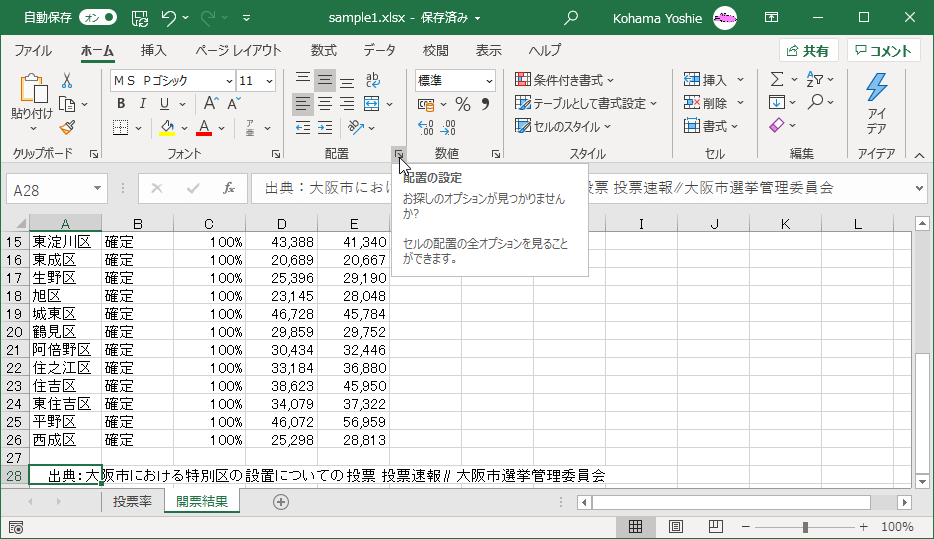Expand conditional formatting menu
Image resolution: width=934 pixels, height=539 pixels.
tap(564, 80)
